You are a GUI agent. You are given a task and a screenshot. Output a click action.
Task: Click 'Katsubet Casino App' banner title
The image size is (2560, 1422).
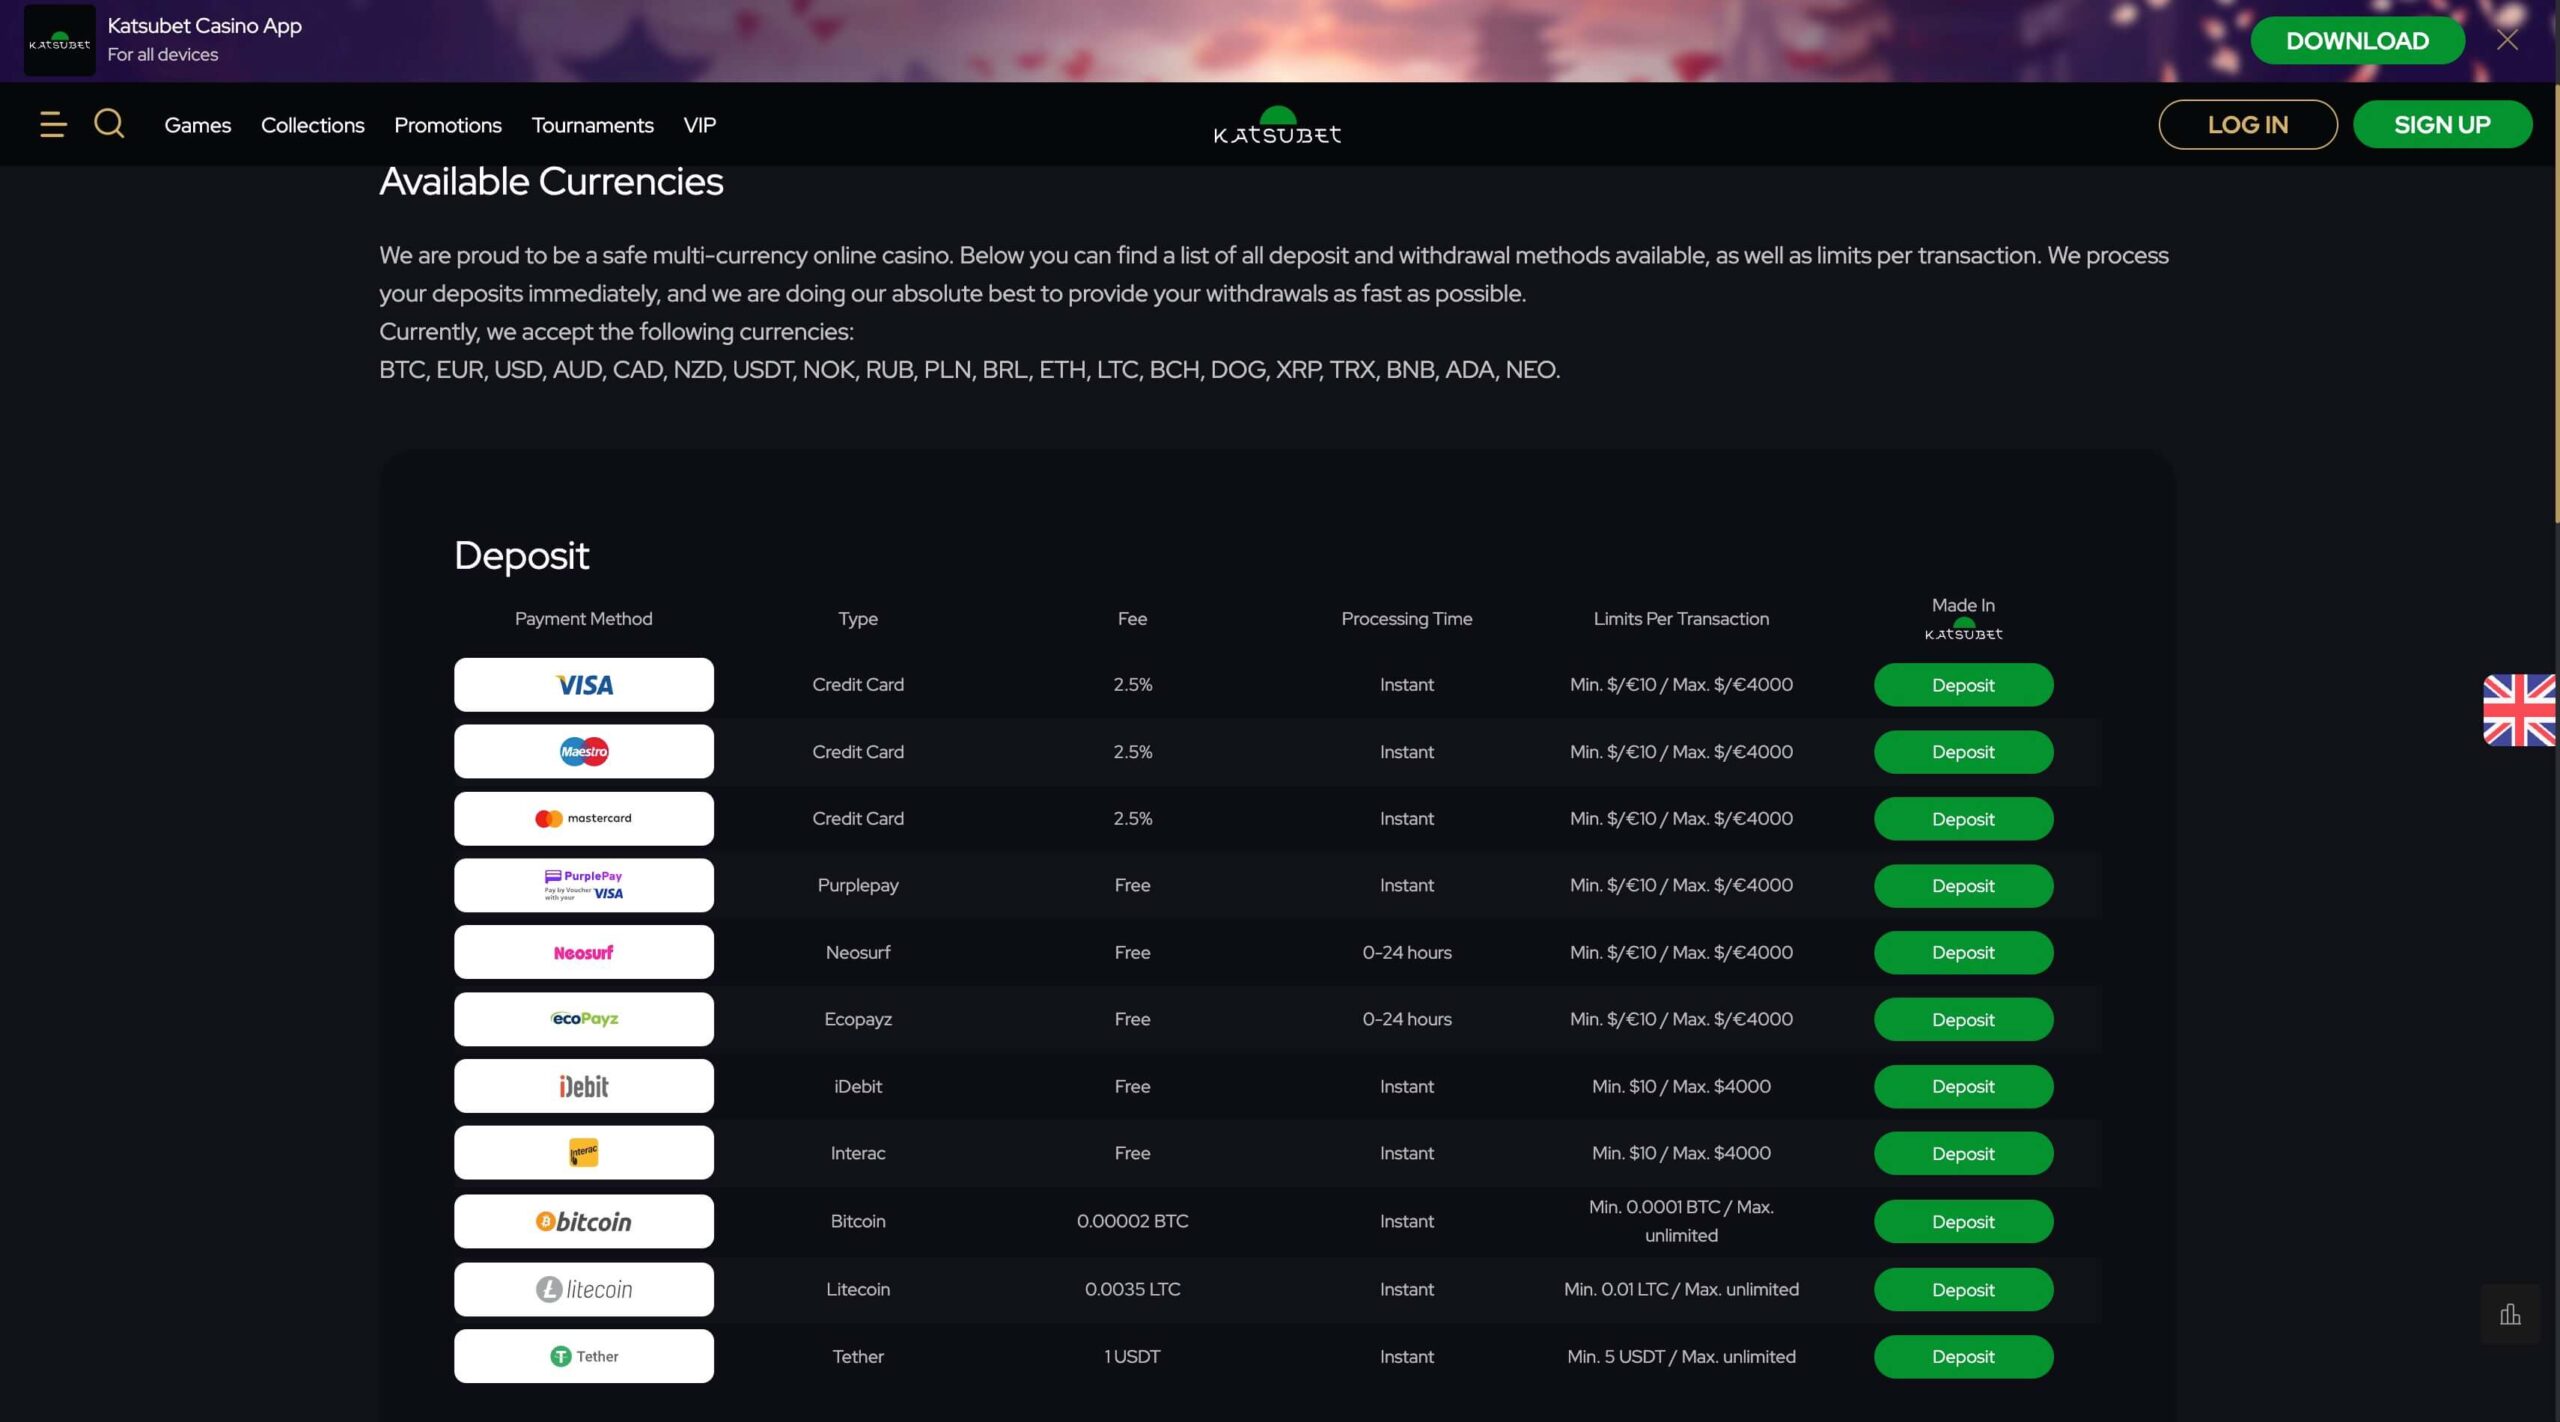tap(205, 26)
